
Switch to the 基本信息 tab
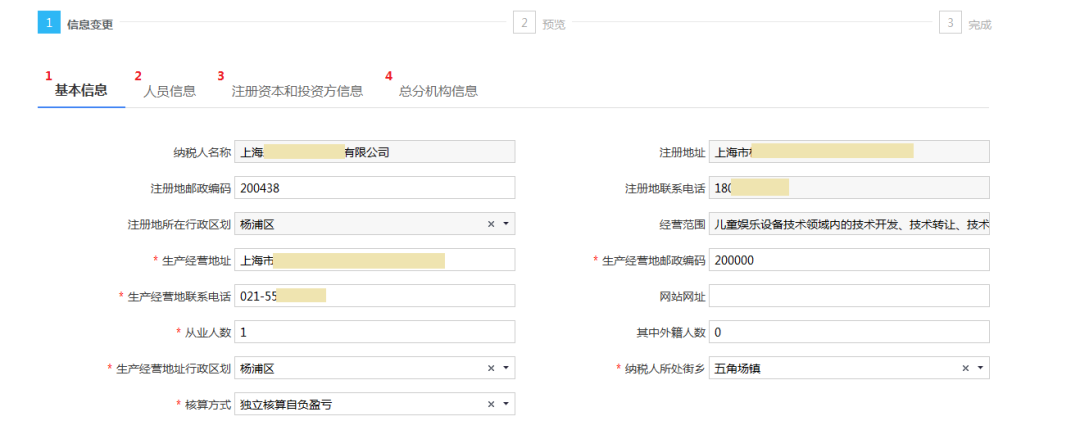coord(81,90)
